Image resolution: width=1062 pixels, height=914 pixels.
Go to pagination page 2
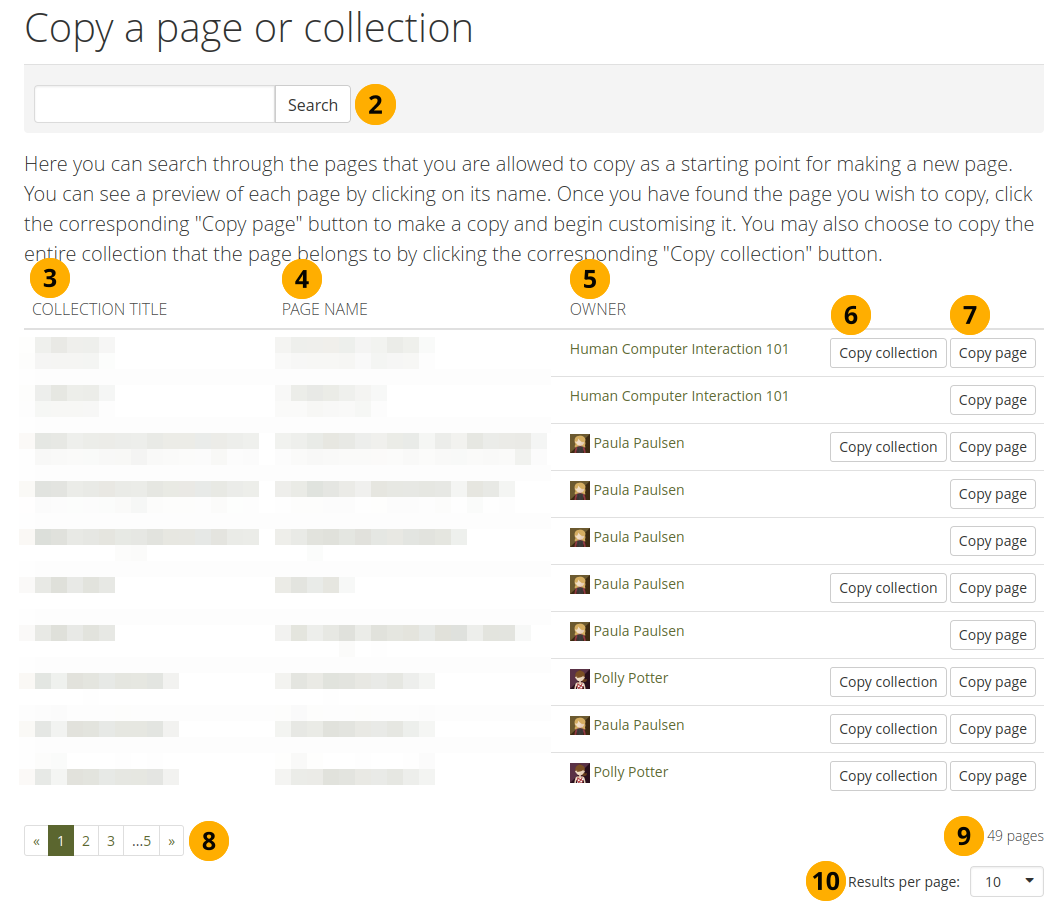pyautogui.click(x=86, y=842)
